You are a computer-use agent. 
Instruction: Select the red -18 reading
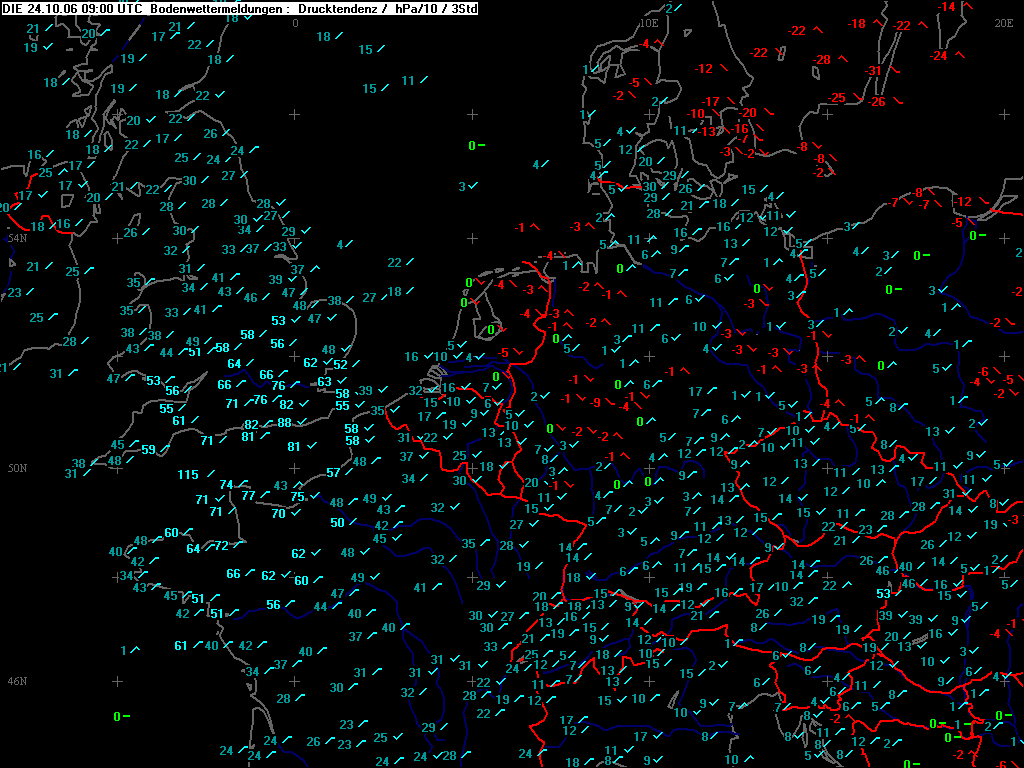pos(856,24)
